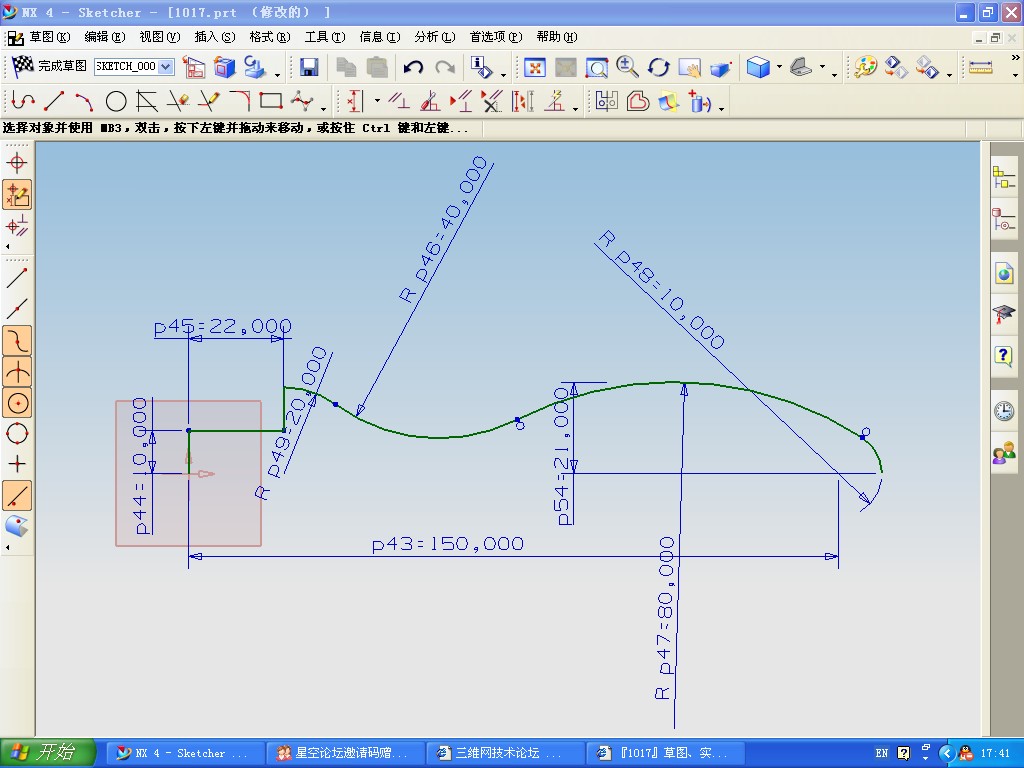Click the Undo arrow icon
The width and height of the screenshot is (1024, 768).
(413, 67)
